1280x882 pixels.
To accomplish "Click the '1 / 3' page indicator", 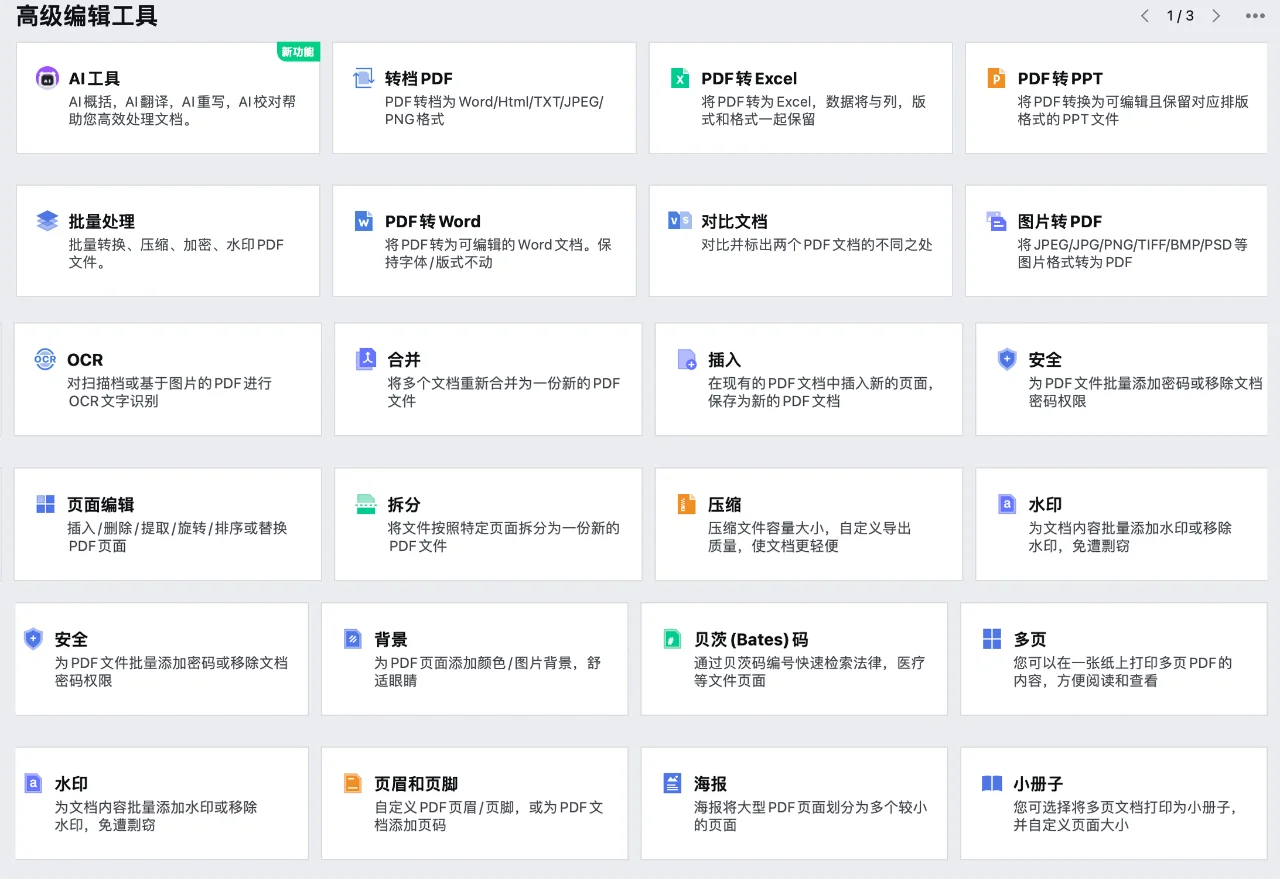I will point(1180,16).
